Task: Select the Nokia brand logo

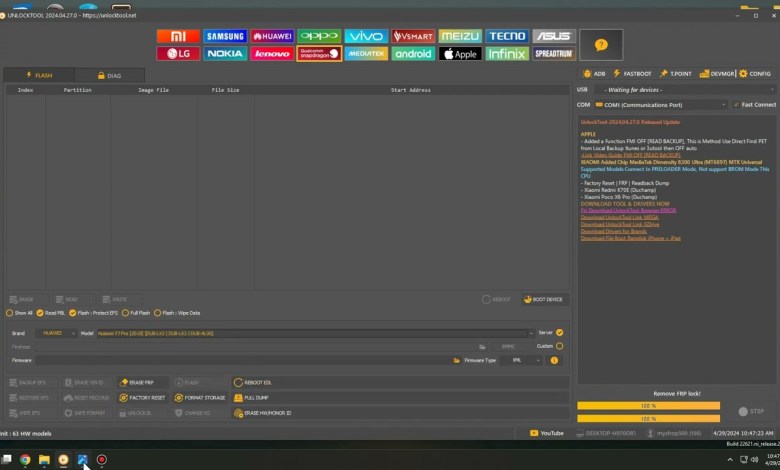Action: coord(225,53)
